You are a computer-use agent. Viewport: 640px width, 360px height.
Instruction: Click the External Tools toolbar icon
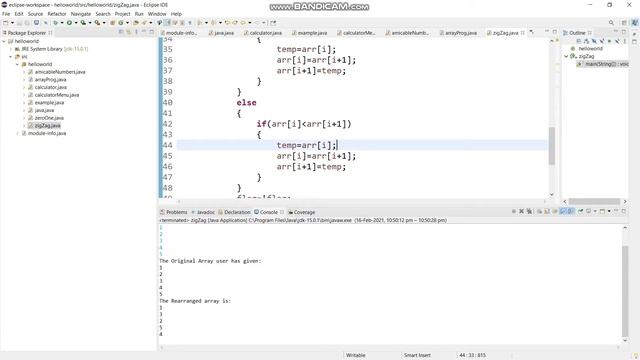point(97,23)
